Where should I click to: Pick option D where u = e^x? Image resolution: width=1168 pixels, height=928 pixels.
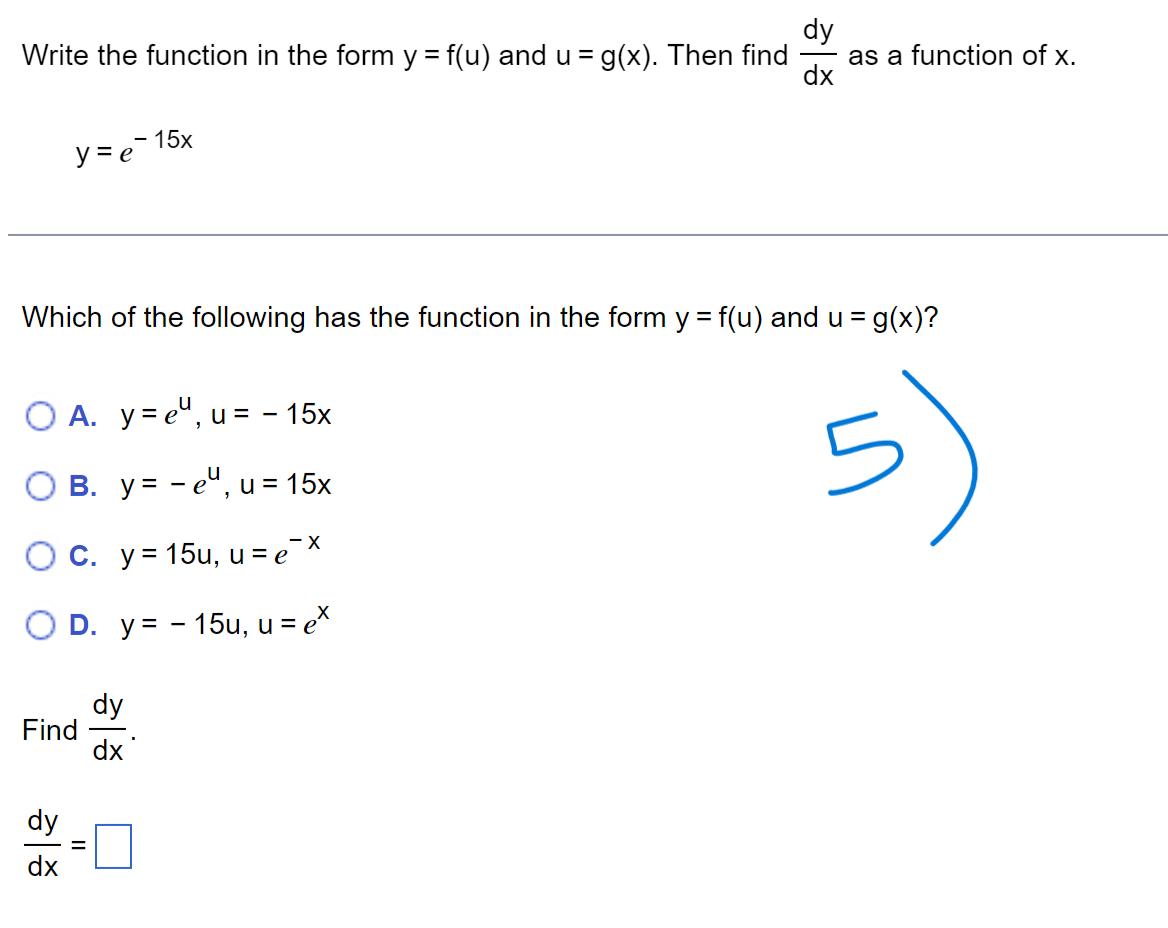tap(41, 624)
